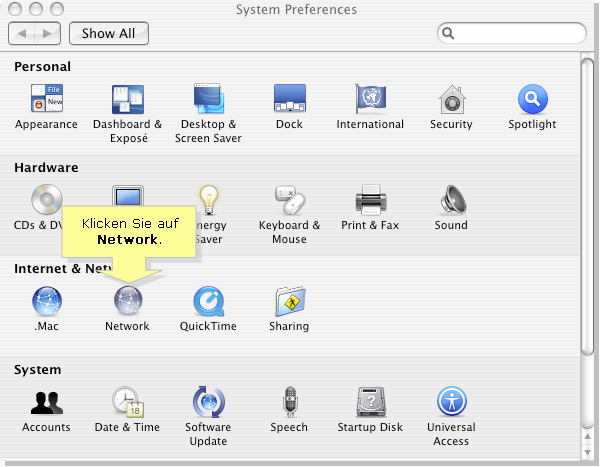
Task: Open Software Update preferences
Action: click(209, 402)
